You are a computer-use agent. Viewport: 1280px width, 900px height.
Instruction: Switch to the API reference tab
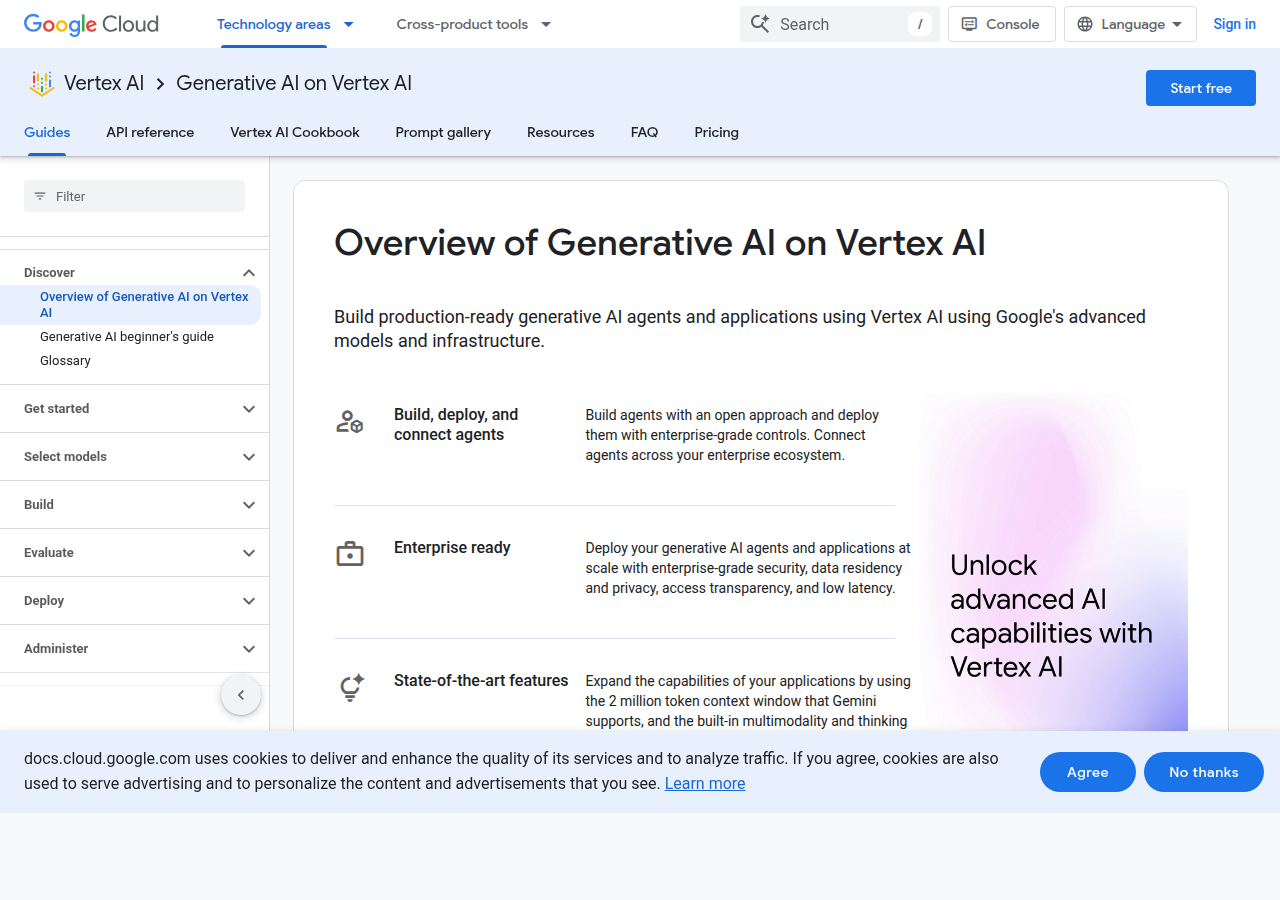point(150,132)
